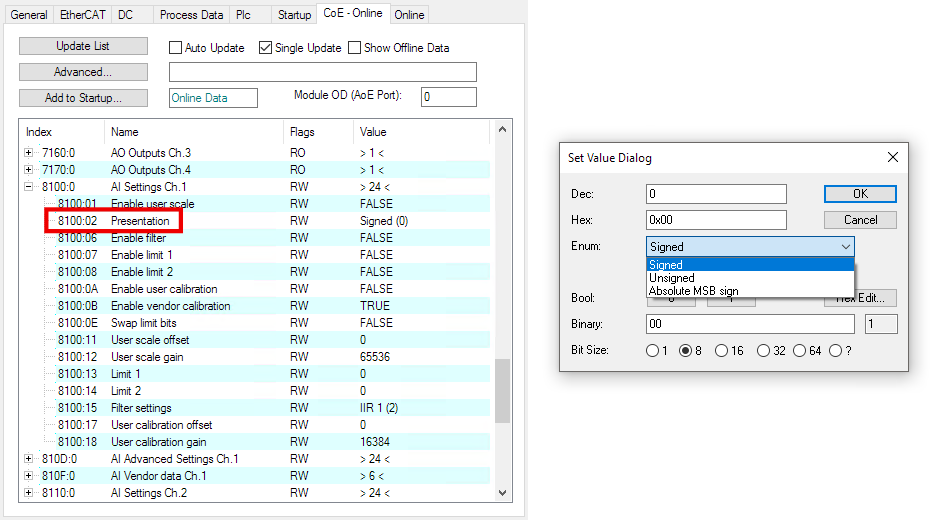This screenshot has height=520, width=930.
Task: Click the Hex value field
Action: [716, 220]
